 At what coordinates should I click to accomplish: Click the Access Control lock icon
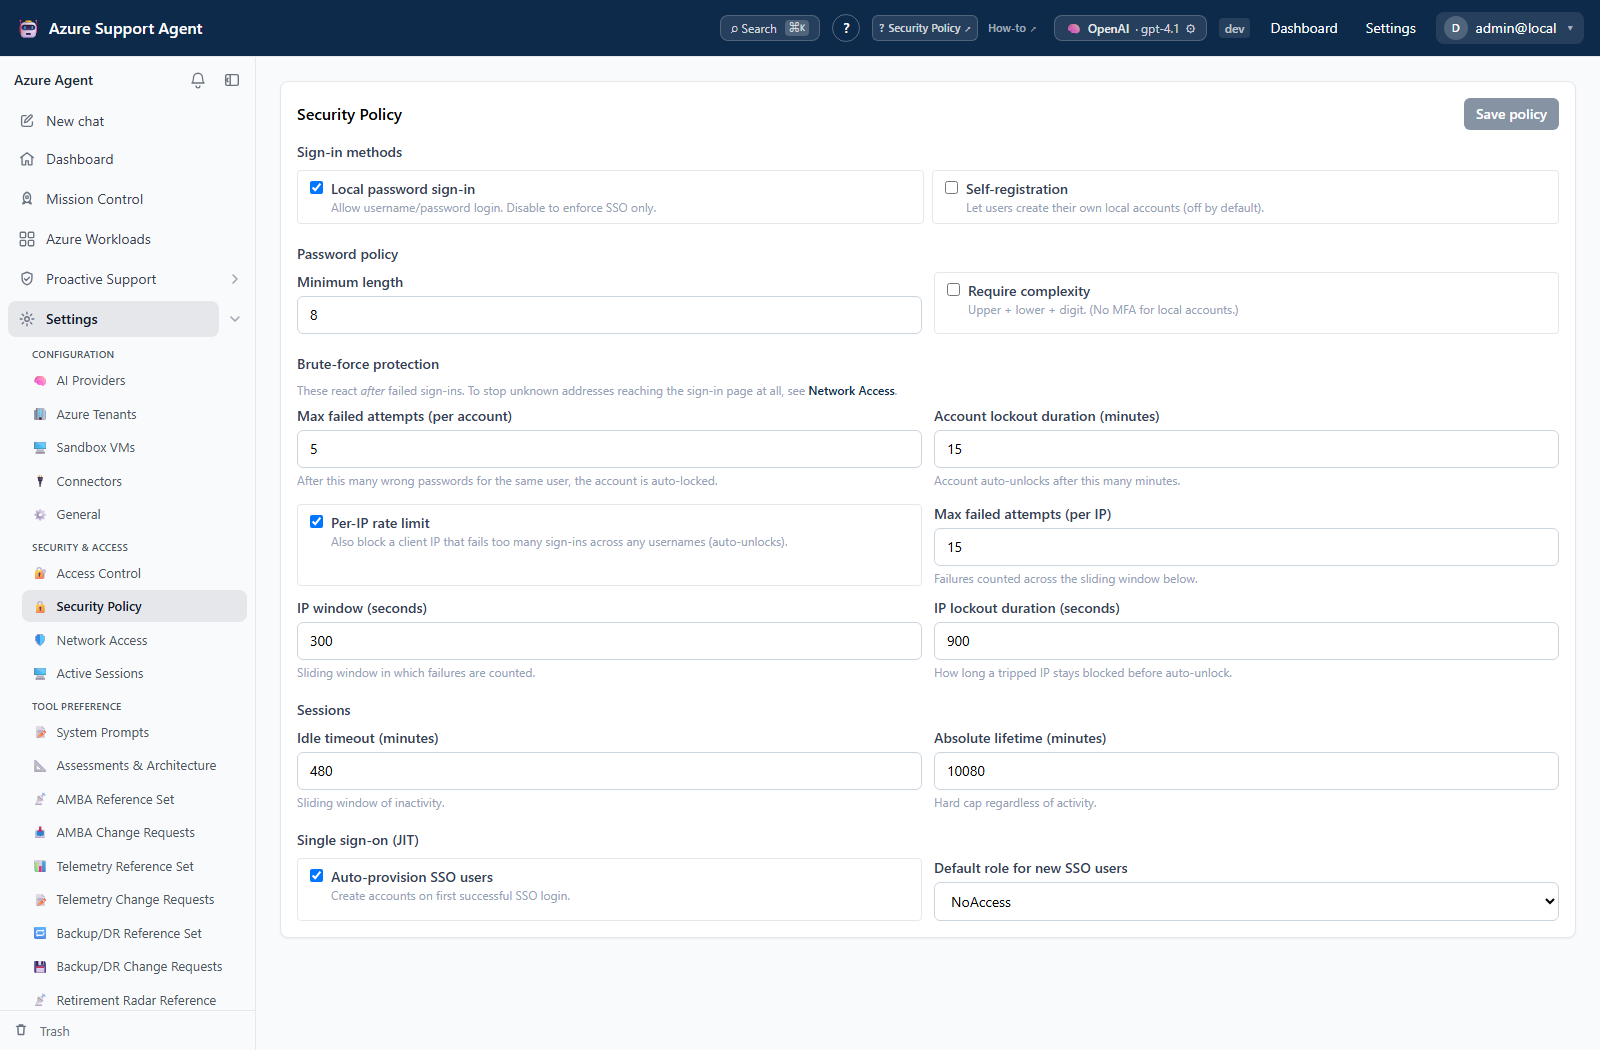click(40, 573)
